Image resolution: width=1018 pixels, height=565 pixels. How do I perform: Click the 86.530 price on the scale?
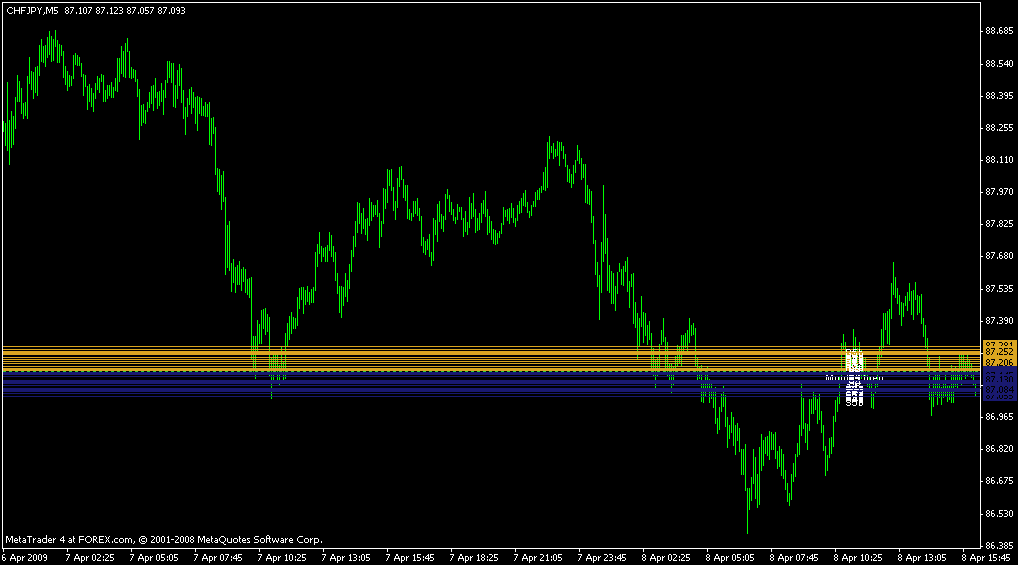[999, 513]
